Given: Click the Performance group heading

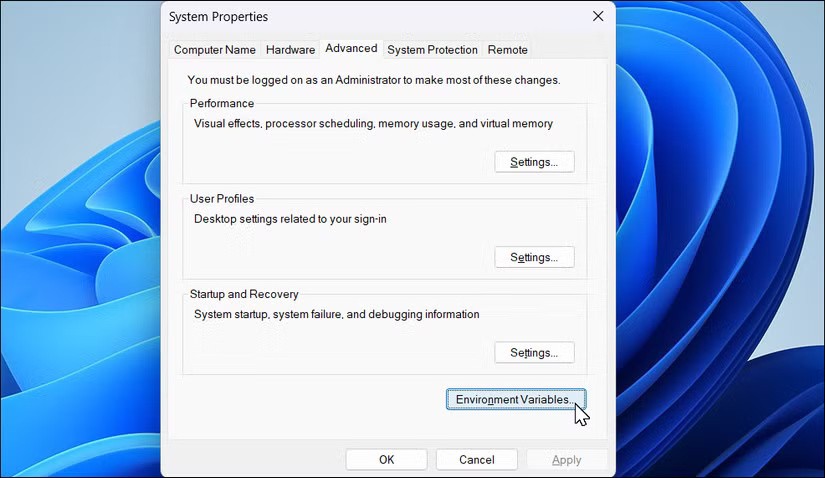Looking at the screenshot, I should (x=222, y=103).
